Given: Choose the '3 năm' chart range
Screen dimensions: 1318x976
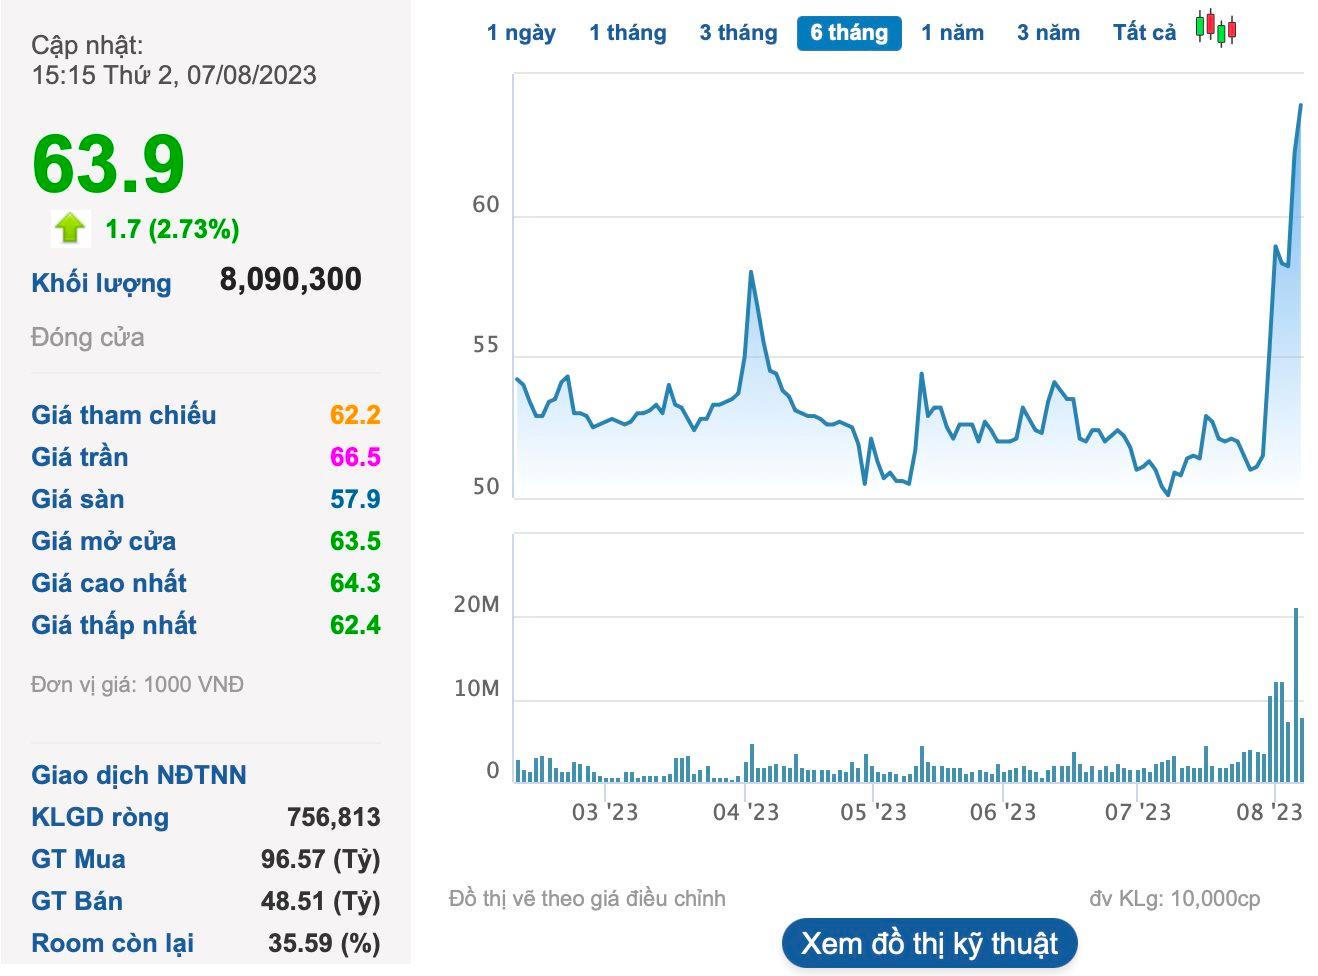Looking at the screenshot, I should click(x=1048, y=33).
